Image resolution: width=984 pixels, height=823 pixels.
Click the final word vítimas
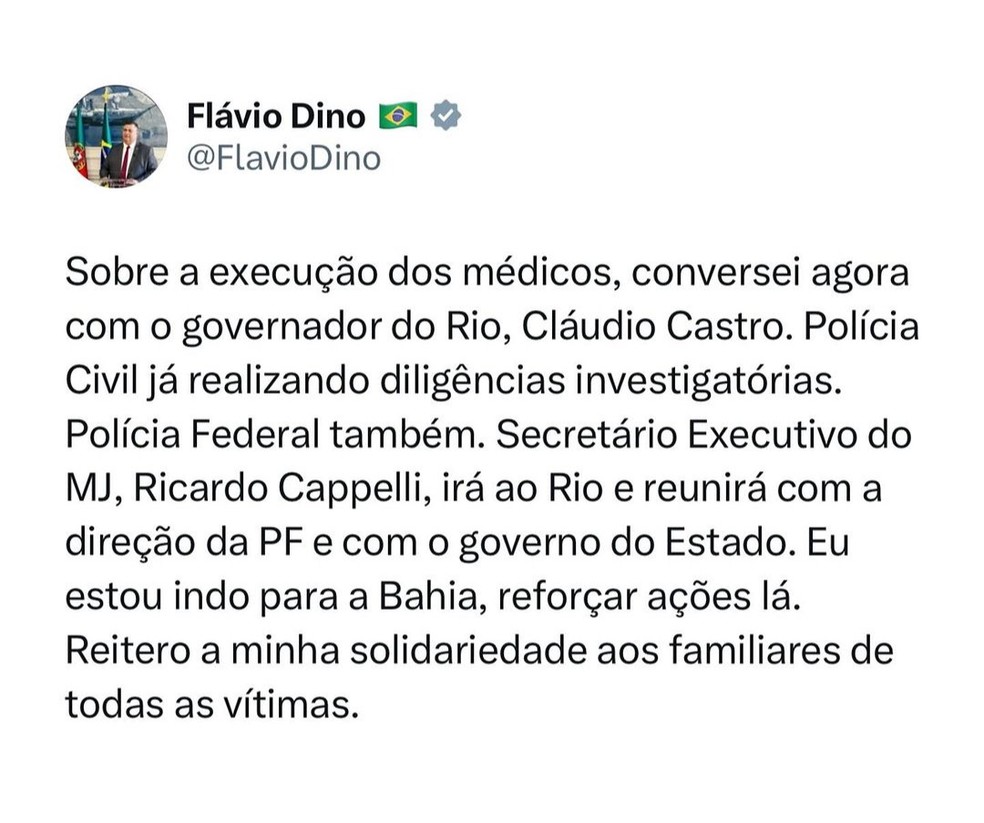291,705
